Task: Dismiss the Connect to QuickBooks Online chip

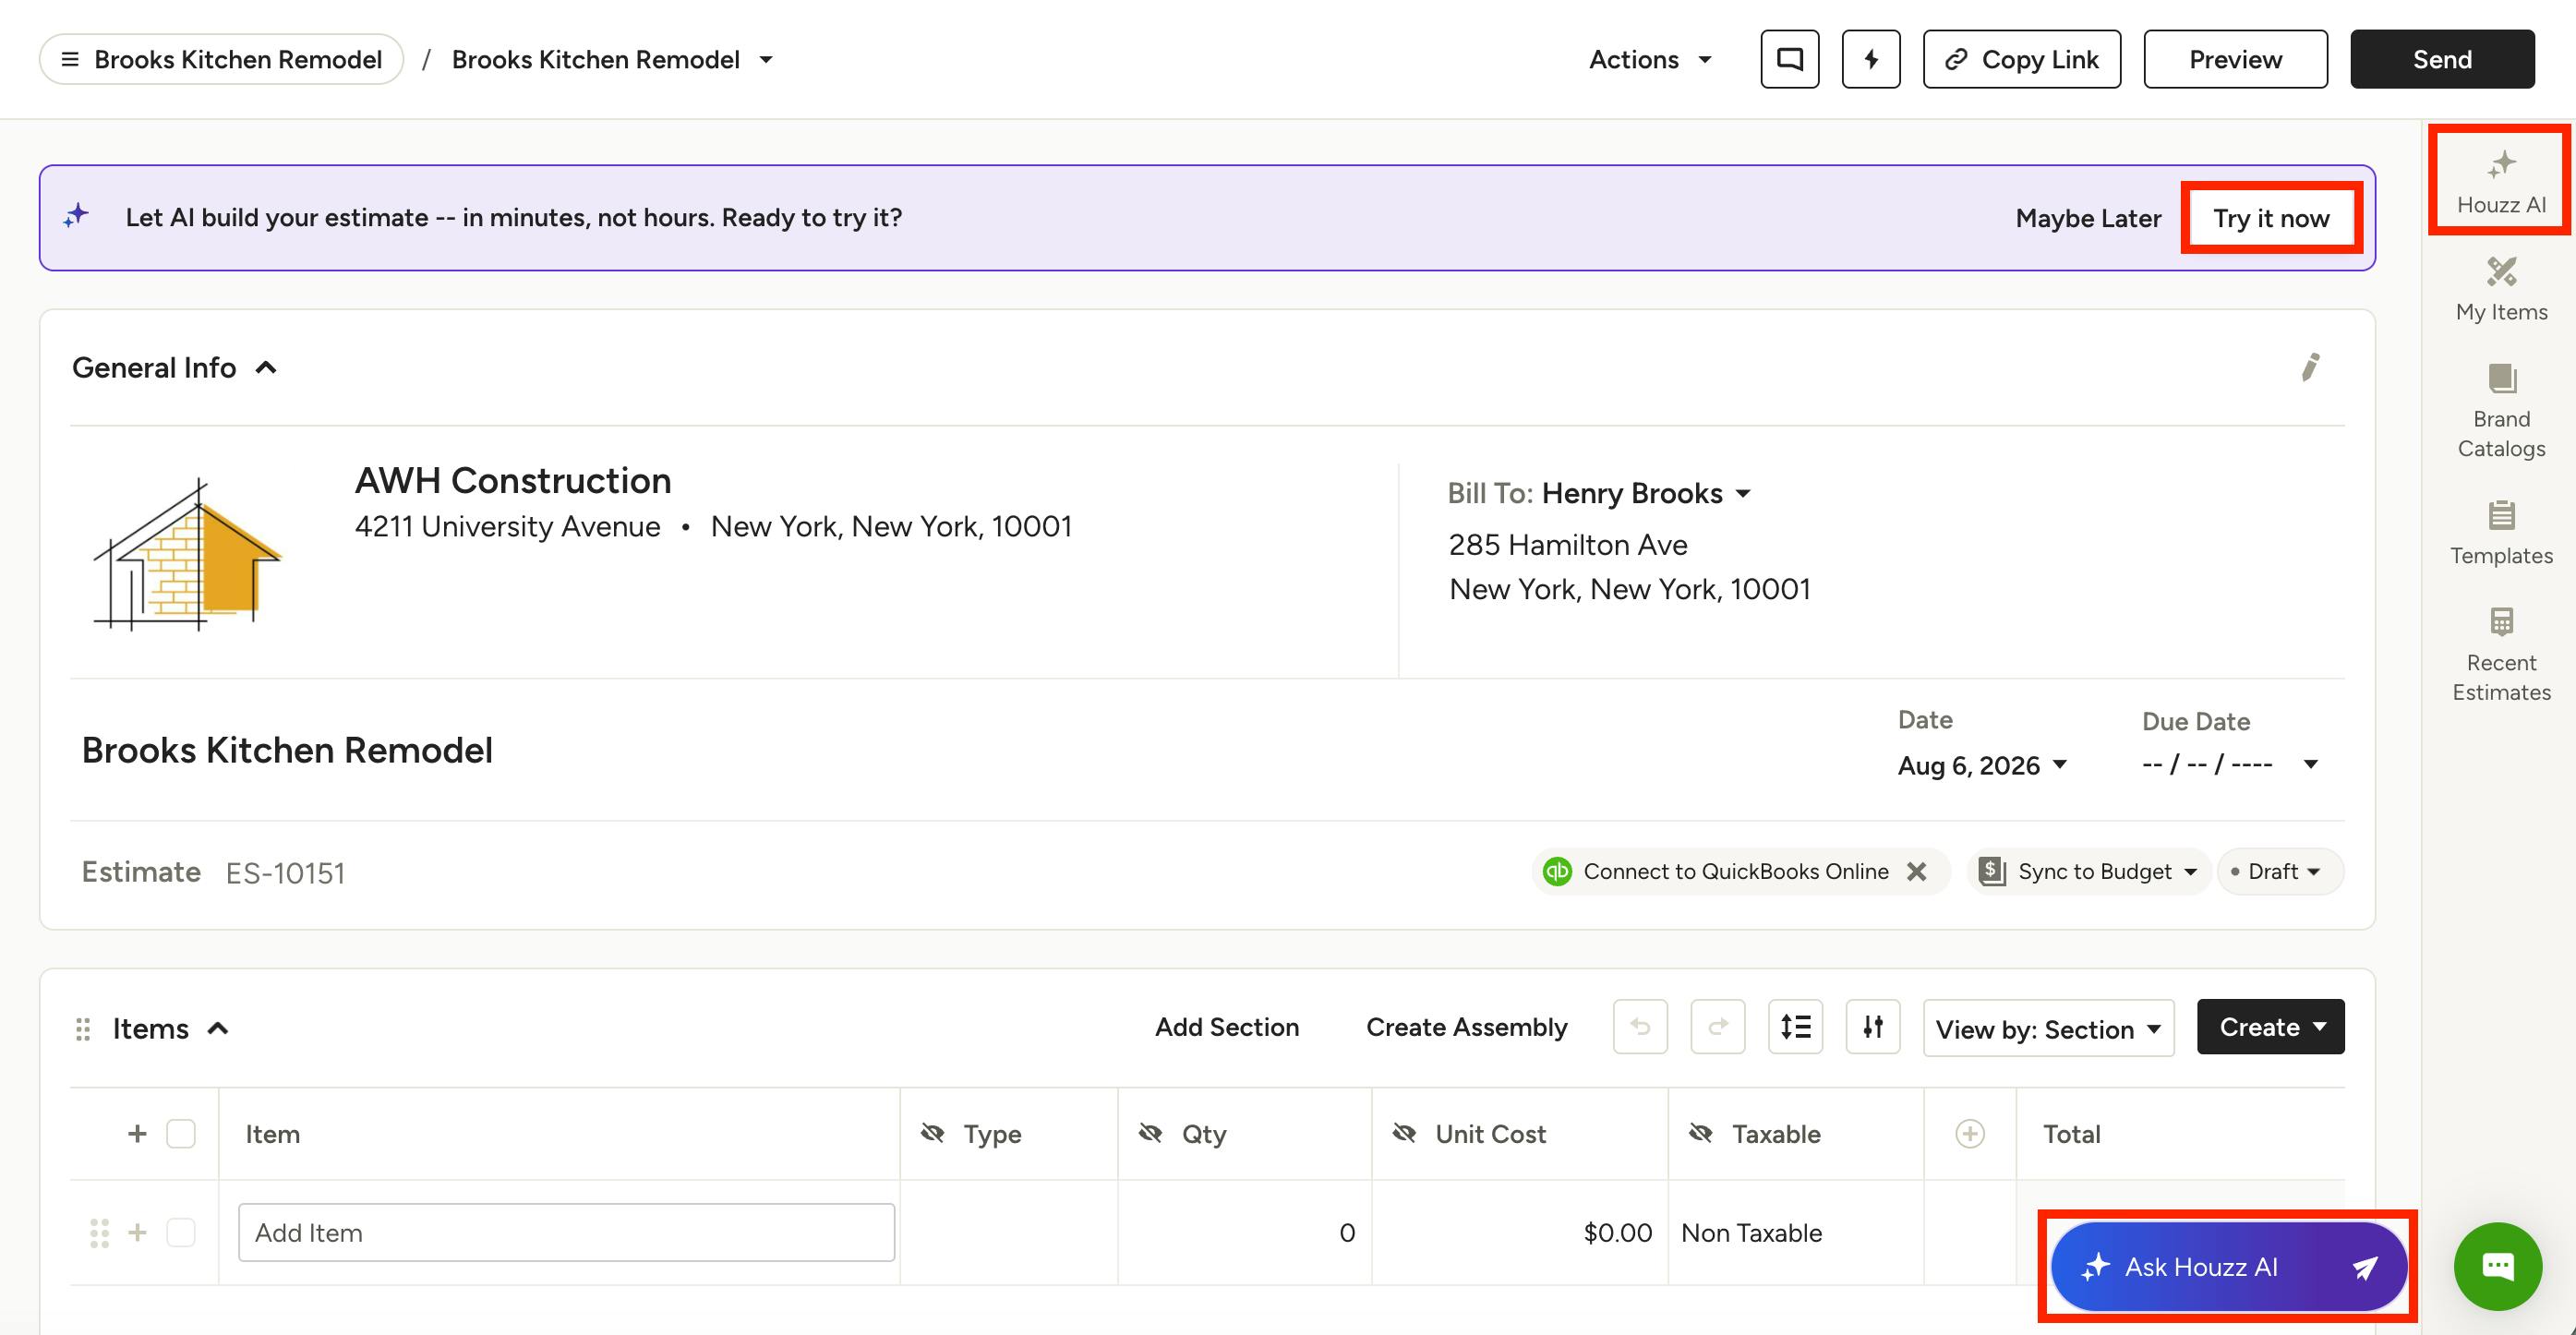Action: click(x=1916, y=872)
